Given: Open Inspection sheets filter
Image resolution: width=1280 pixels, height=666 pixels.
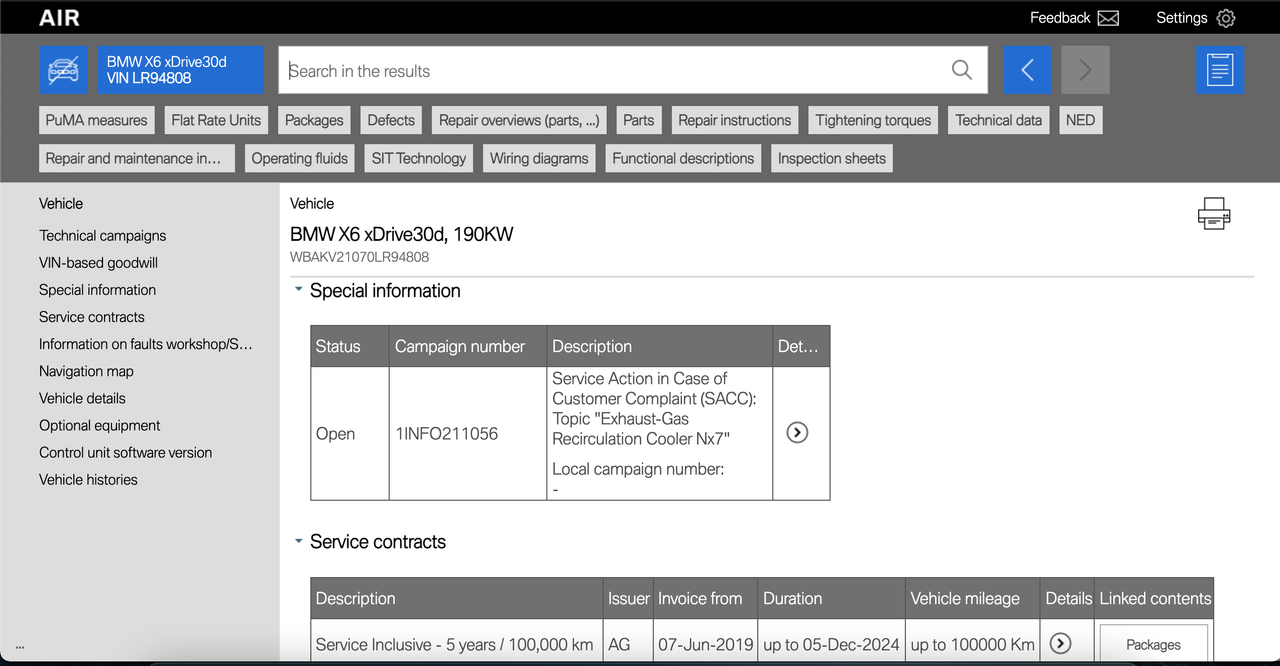Looking at the screenshot, I should [832, 158].
